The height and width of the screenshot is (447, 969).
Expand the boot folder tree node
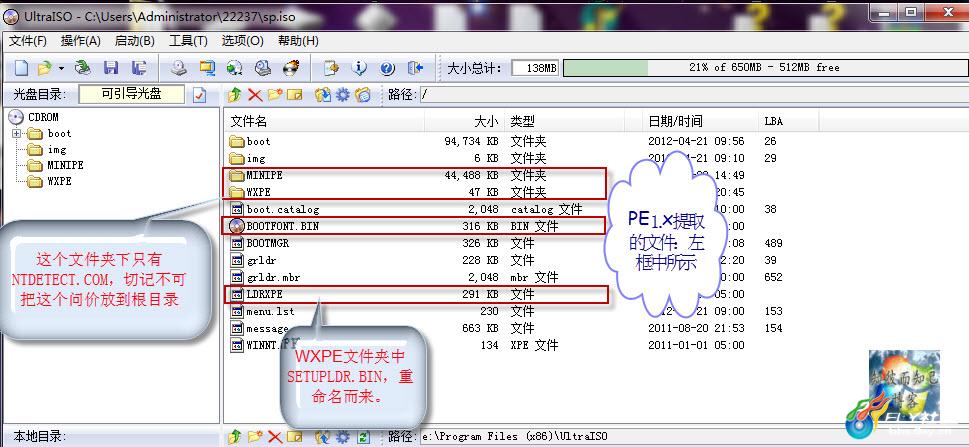click(x=16, y=134)
